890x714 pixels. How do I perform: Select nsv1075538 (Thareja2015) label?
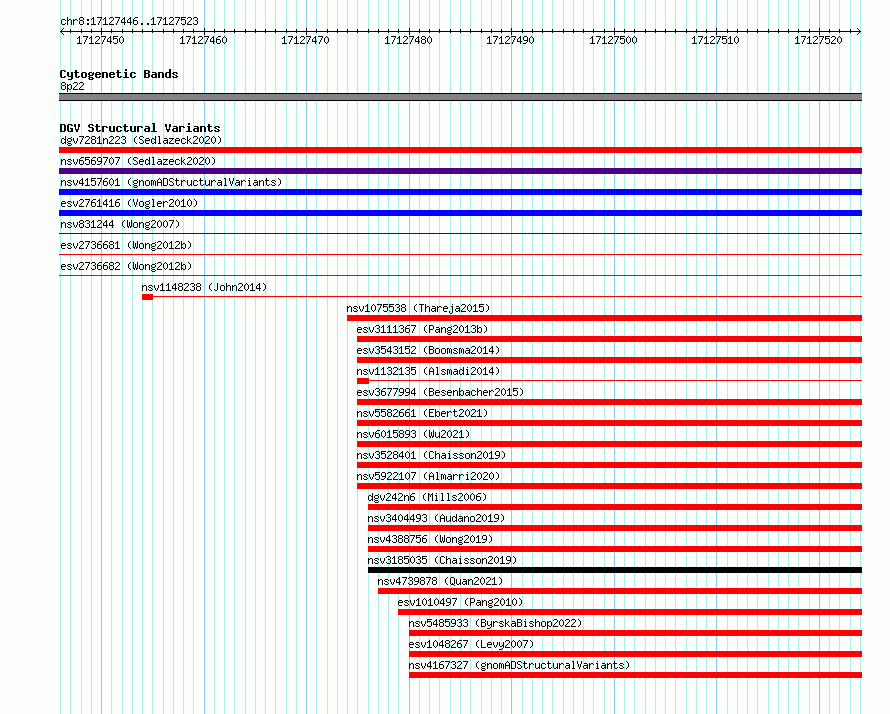418,308
